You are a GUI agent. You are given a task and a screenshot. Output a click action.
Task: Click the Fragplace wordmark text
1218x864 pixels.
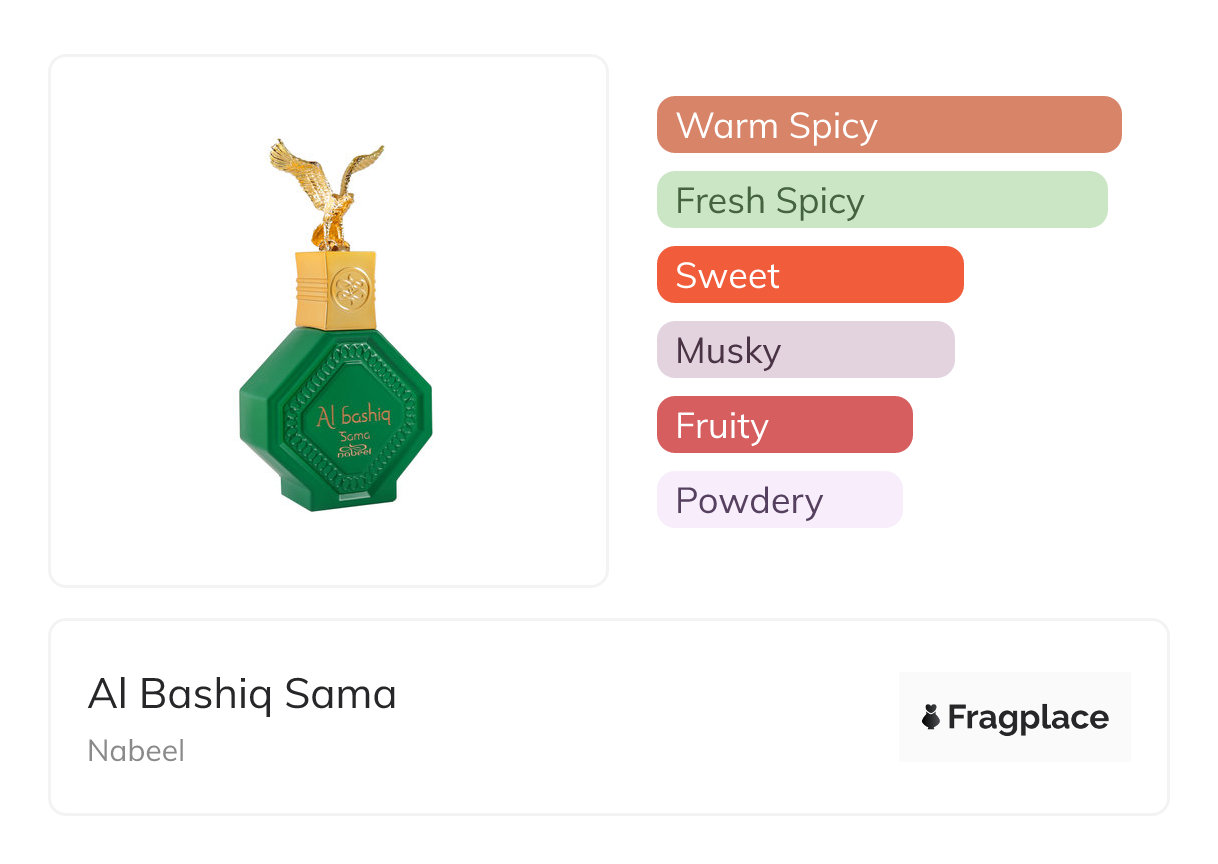tap(1028, 717)
